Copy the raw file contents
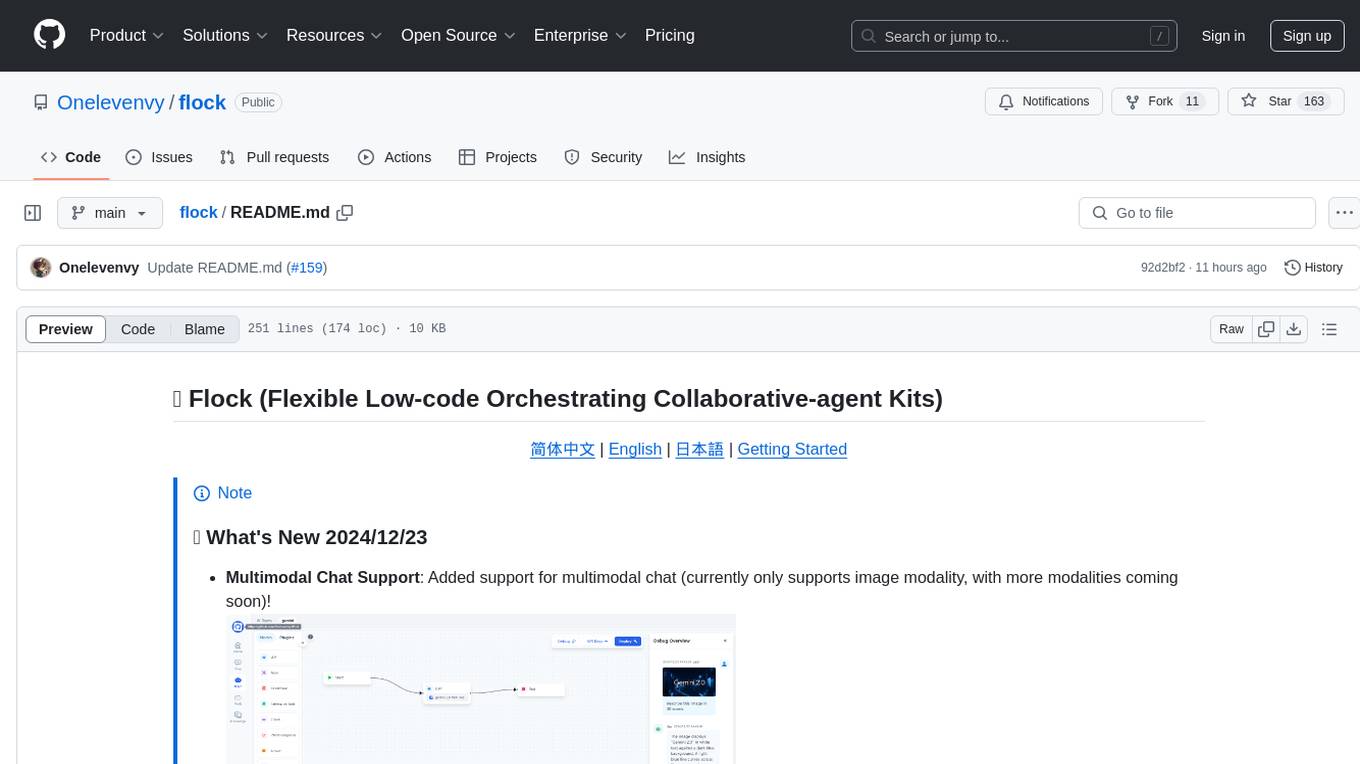The width and height of the screenshot is (1360, 764). (x=1266, y=329)
